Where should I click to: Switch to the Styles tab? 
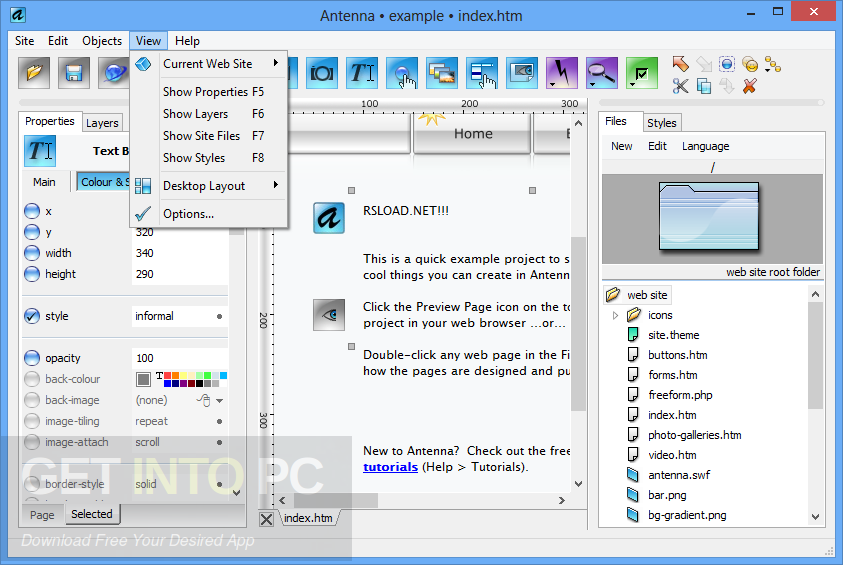click(x=661, y=123)
